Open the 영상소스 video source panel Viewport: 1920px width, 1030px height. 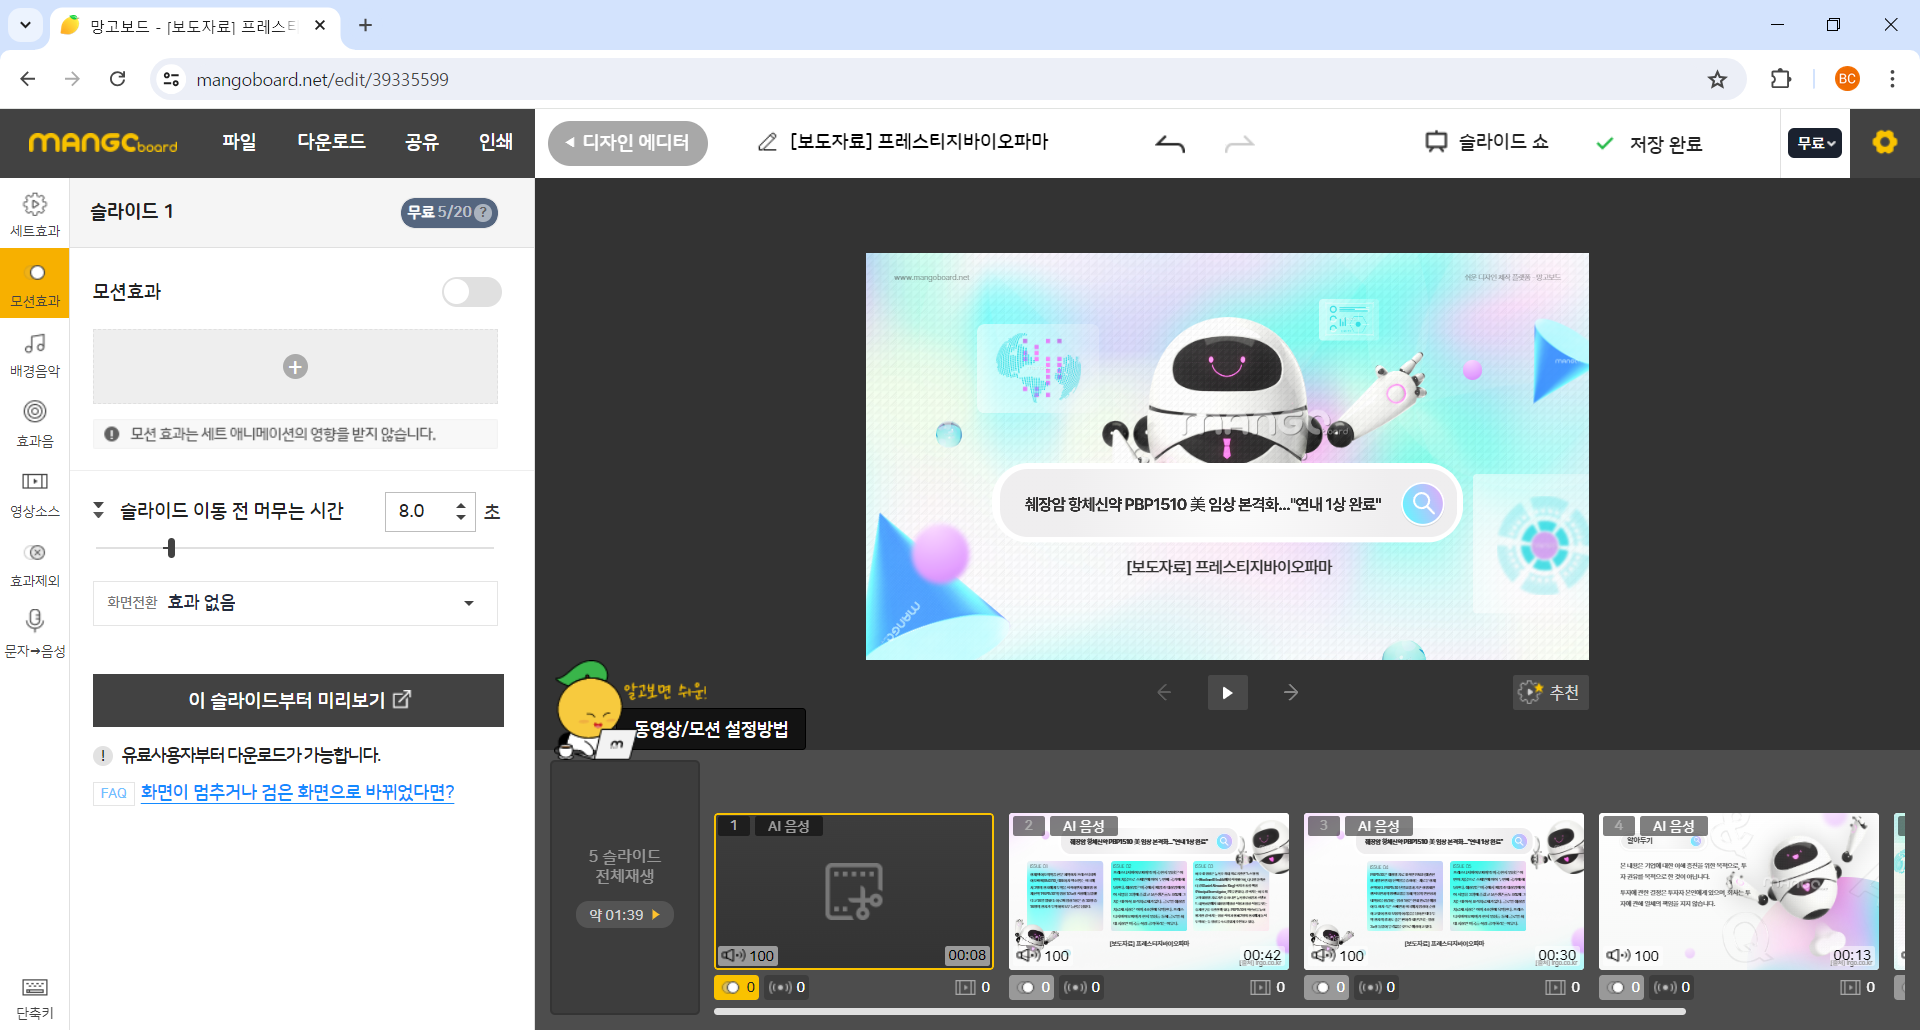pos(35,494)
